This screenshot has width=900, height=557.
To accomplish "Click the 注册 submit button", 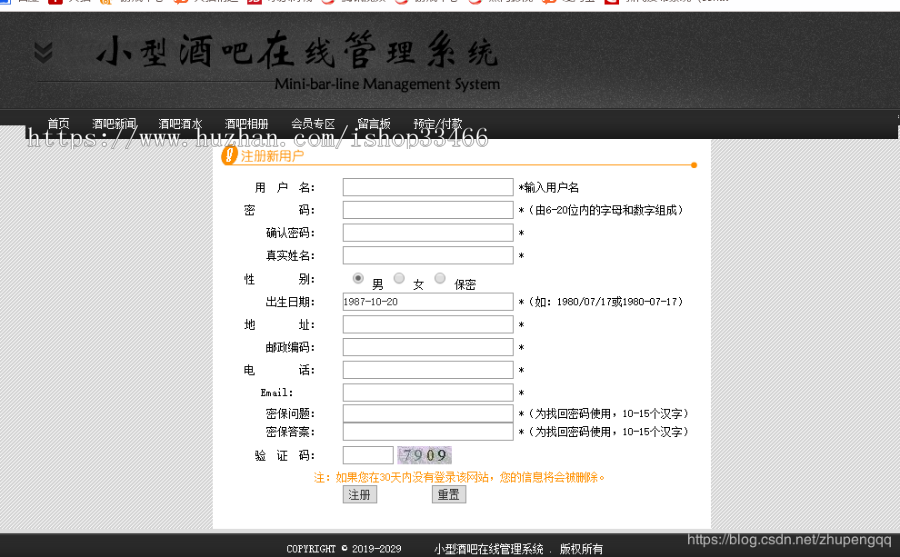I will (360, 494).
